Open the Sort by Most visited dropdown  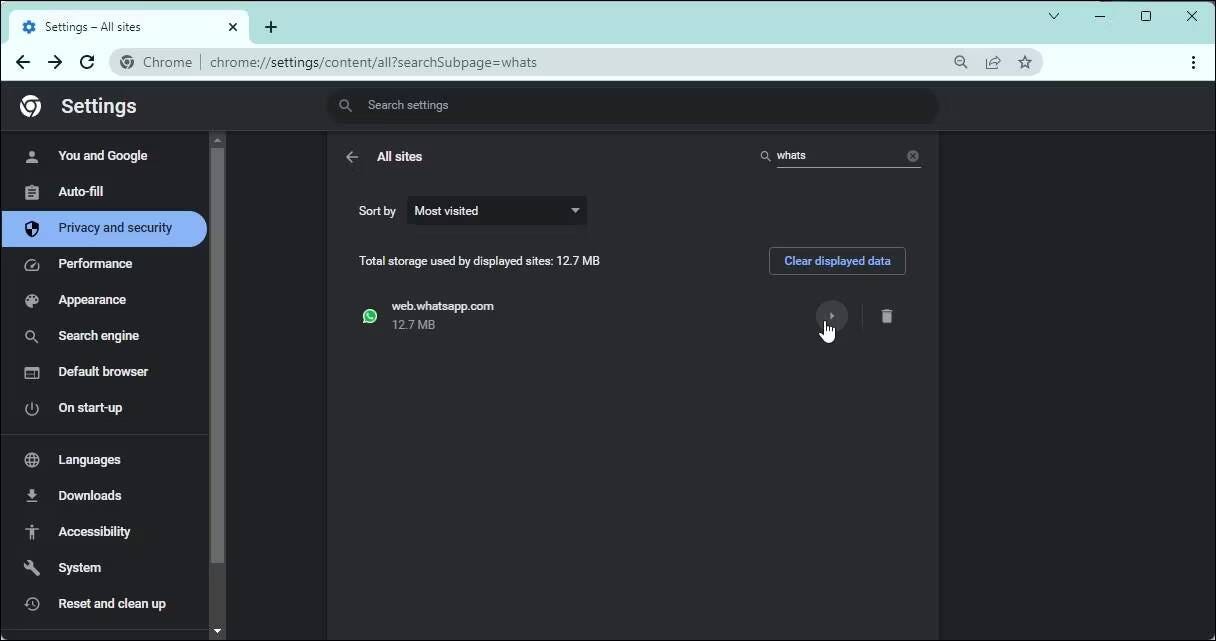tap(496, 211)
